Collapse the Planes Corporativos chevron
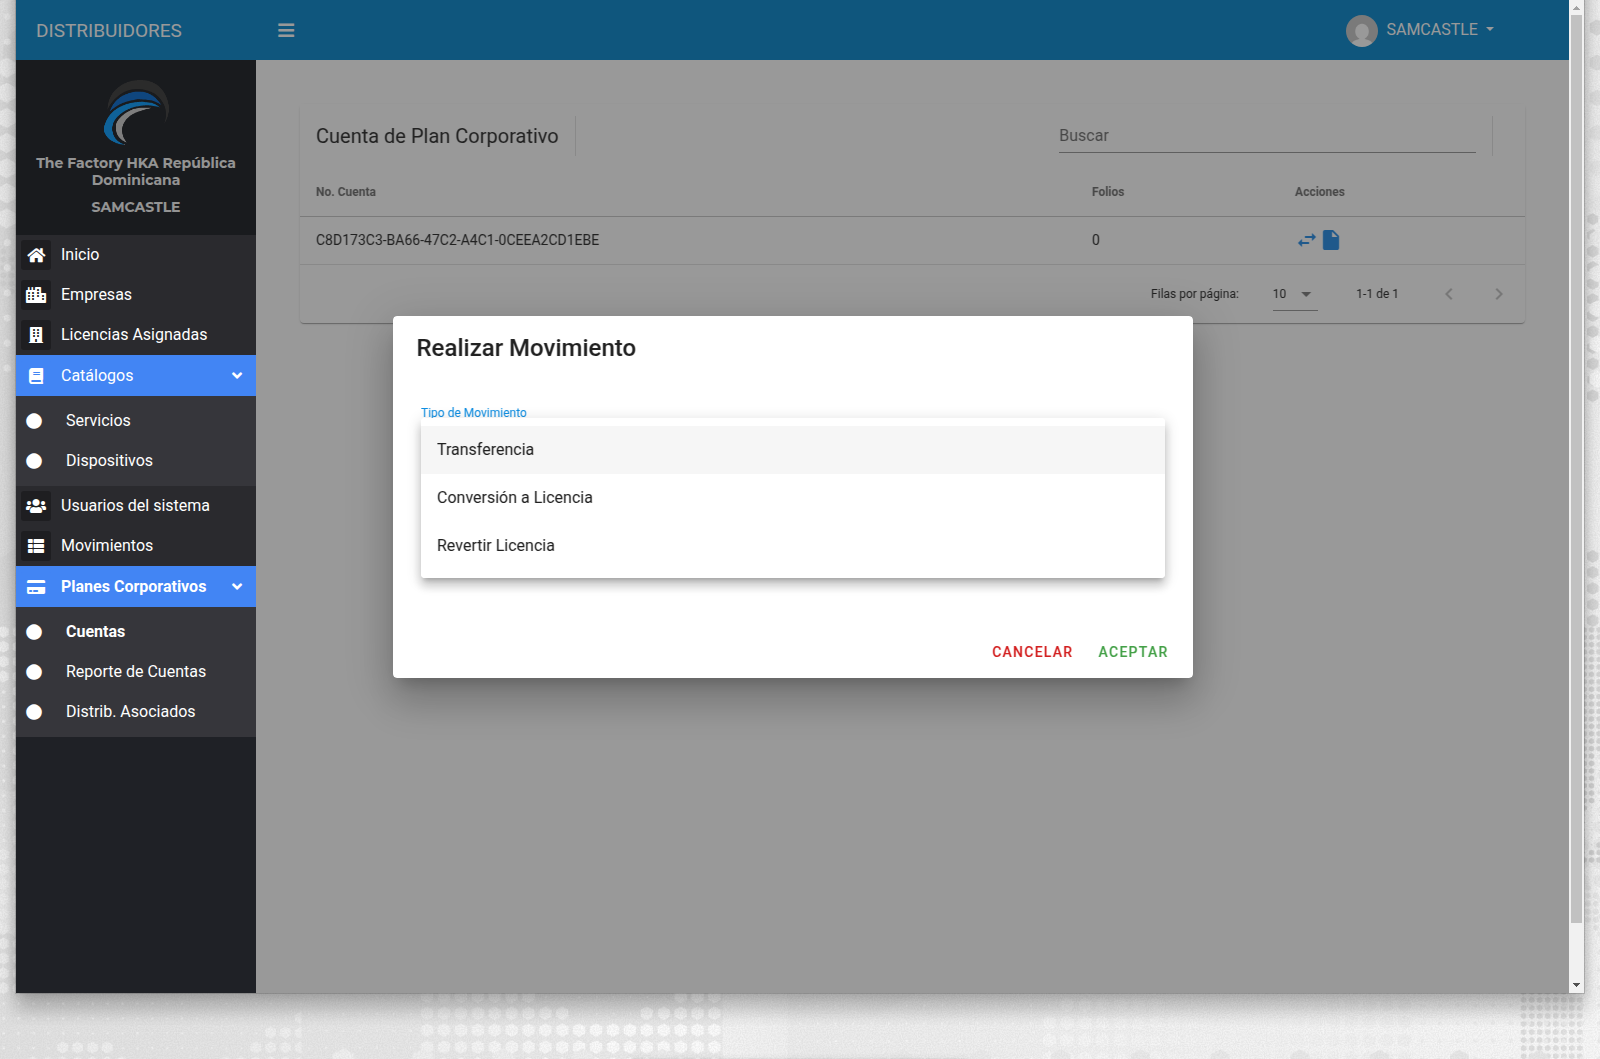Screen dimensions: 1600x1059 pyautogui.click(x=237, y=587)
